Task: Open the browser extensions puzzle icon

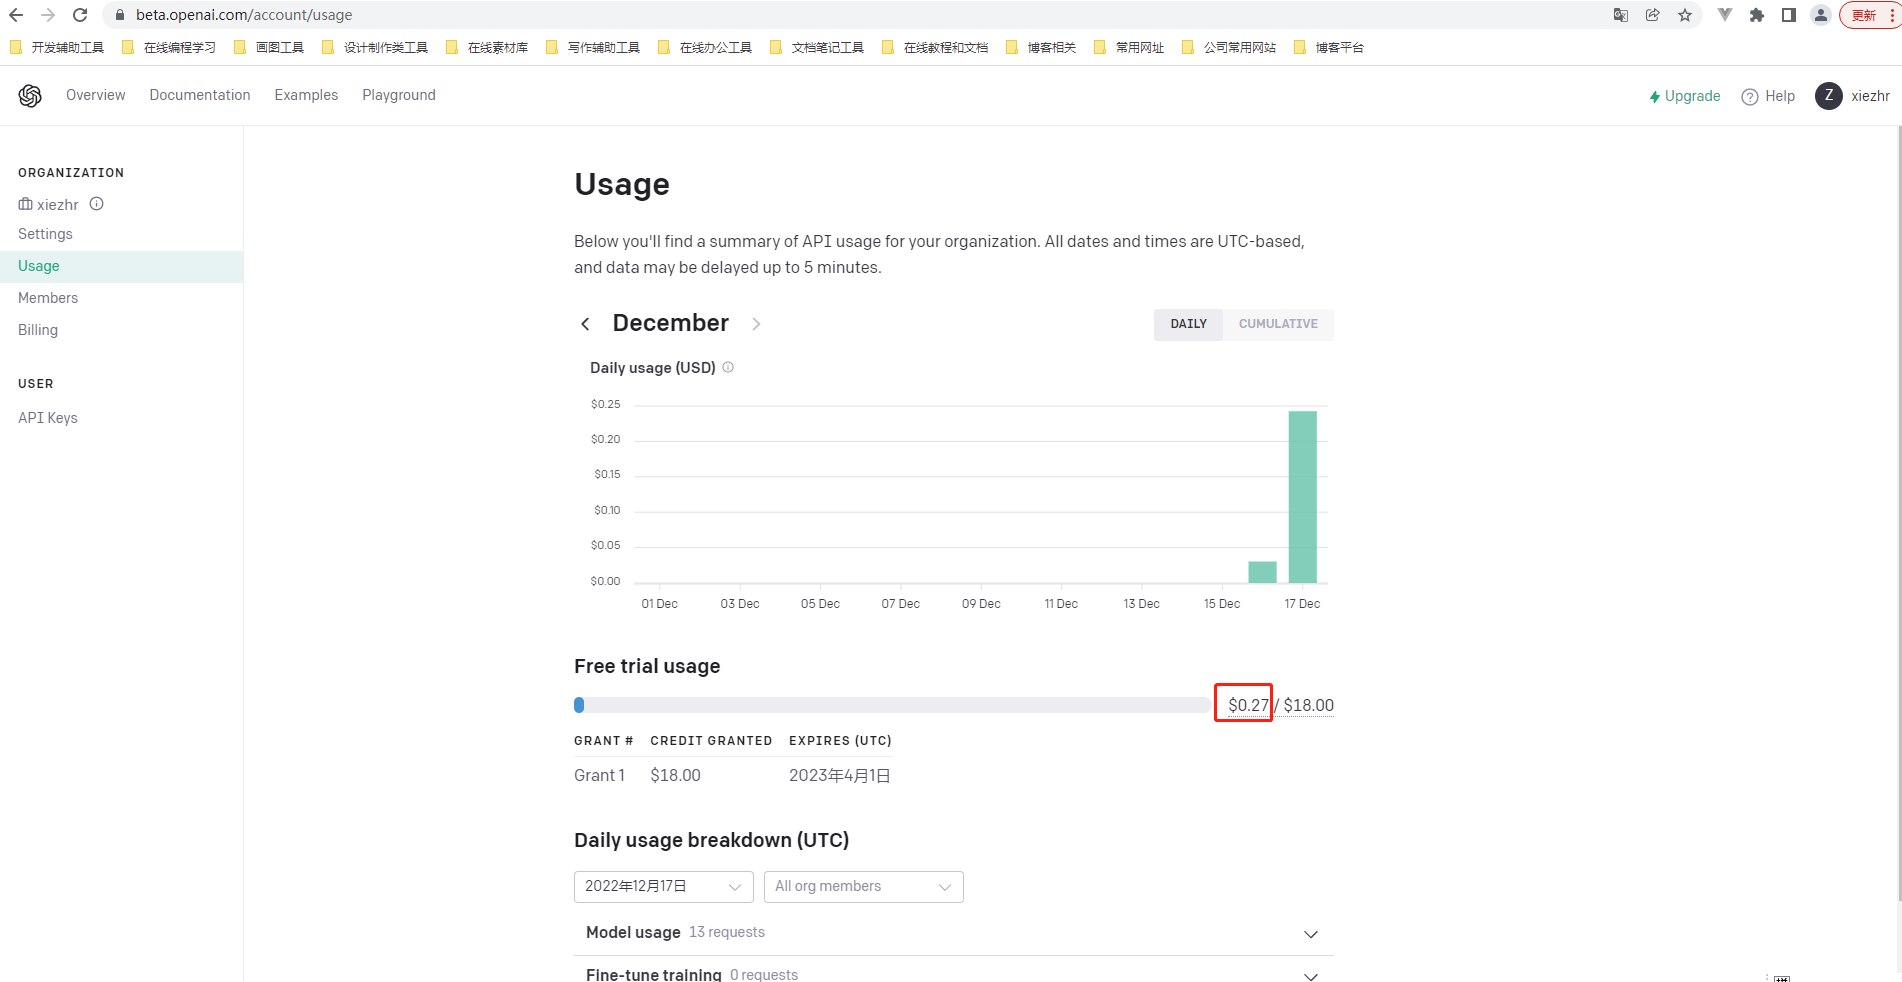Action: tap(1756, 15)
